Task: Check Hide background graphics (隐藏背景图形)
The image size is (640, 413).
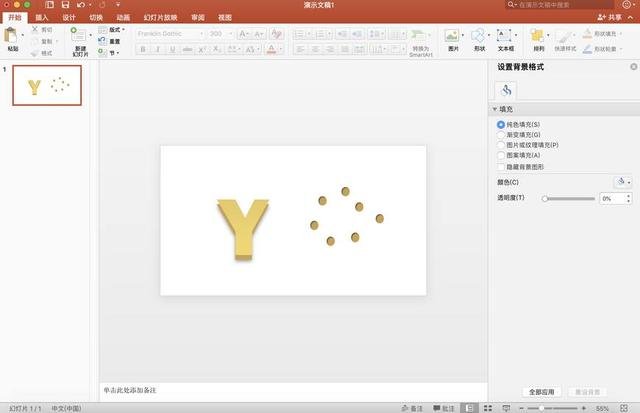Action: tap(501, 166)
